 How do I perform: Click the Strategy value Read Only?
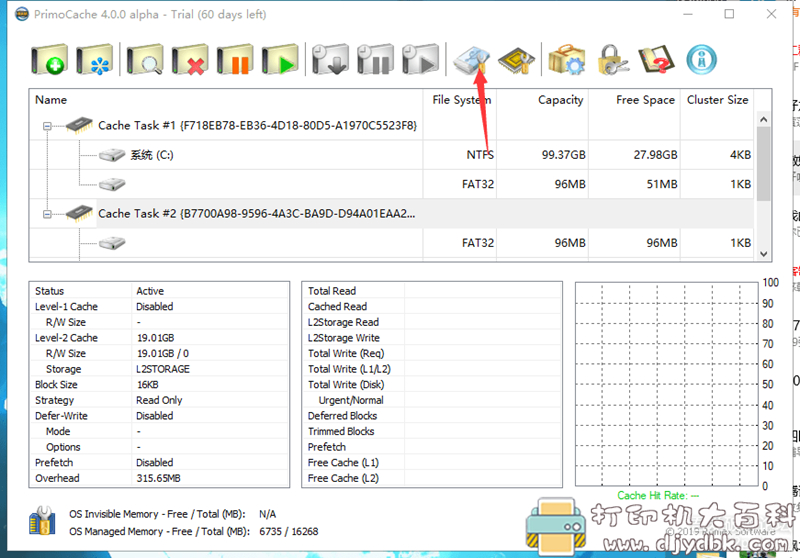[159, 400]
